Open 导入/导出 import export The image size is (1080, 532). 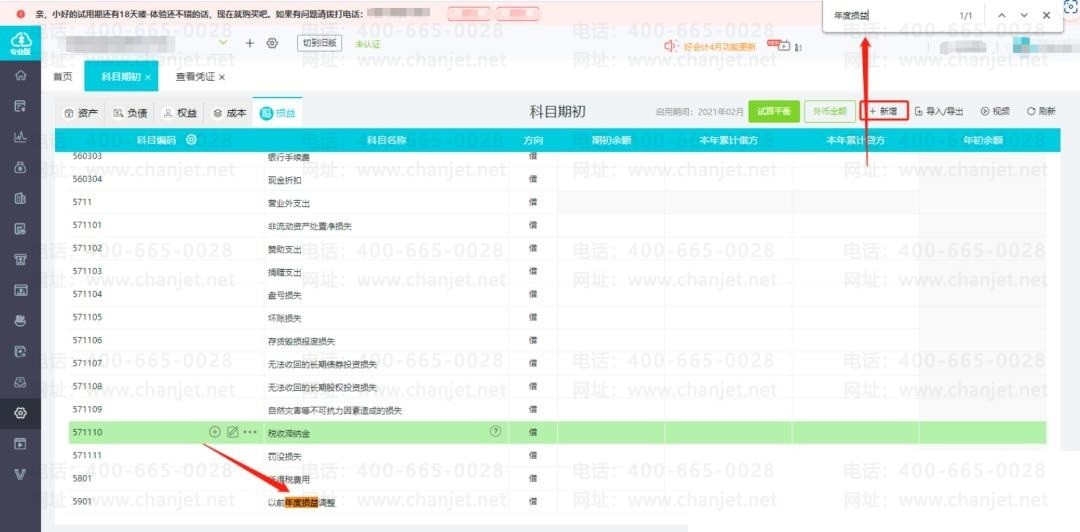click(x=939, y=111)
